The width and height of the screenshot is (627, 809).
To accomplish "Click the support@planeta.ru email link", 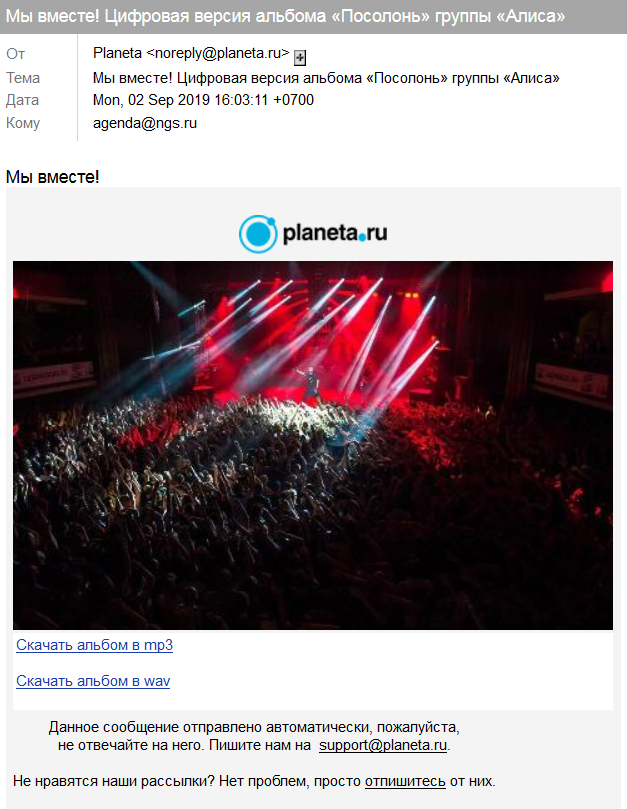I will [x=383, y=745].
